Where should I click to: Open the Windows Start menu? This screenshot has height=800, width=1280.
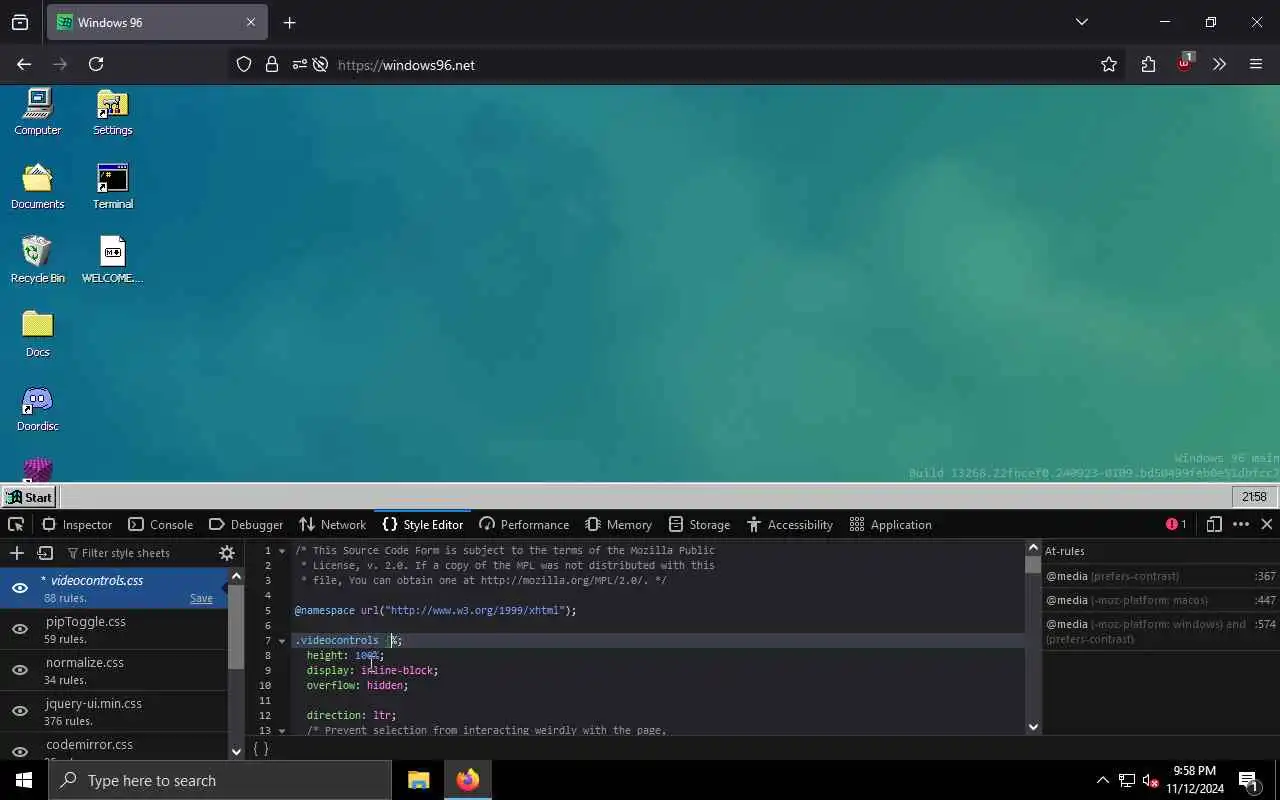[24, 780]
